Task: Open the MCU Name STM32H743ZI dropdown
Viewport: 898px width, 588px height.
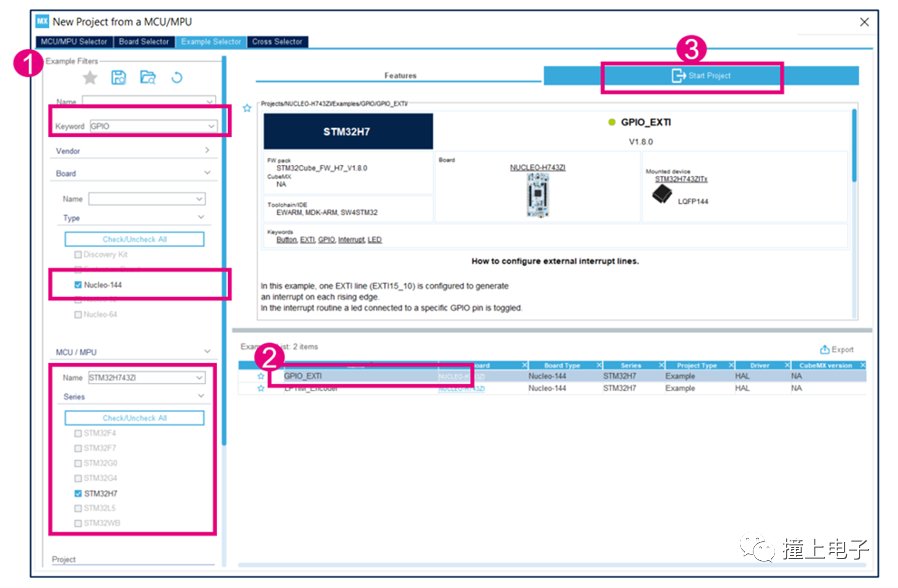Action: (x=199, y=378)
